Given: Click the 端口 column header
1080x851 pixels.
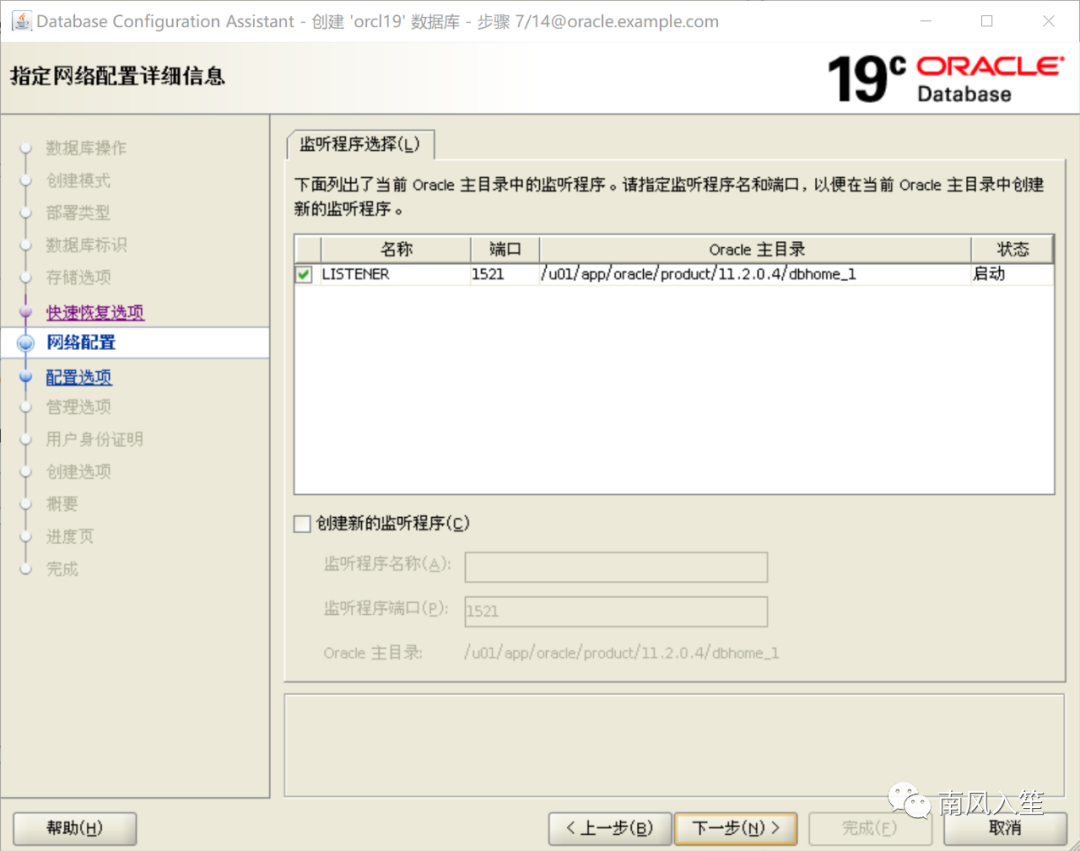Looking at the screenshot, I should coord(505,249).
